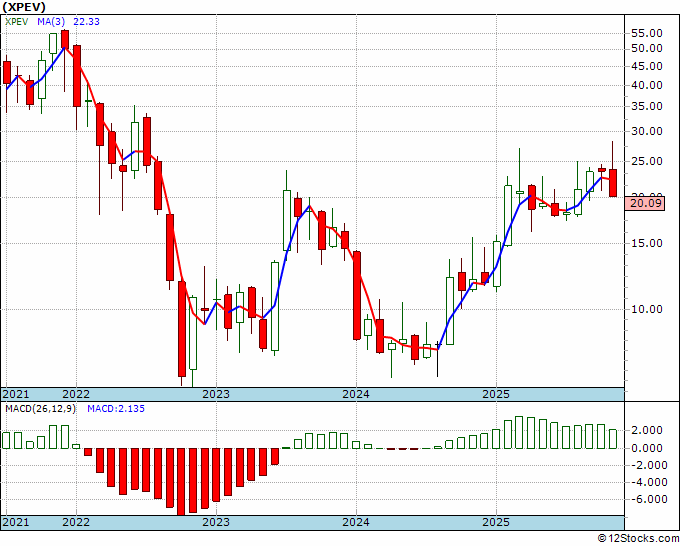Click the MA(3) legend label
The image size is (680, 546).
click(51, 22)
